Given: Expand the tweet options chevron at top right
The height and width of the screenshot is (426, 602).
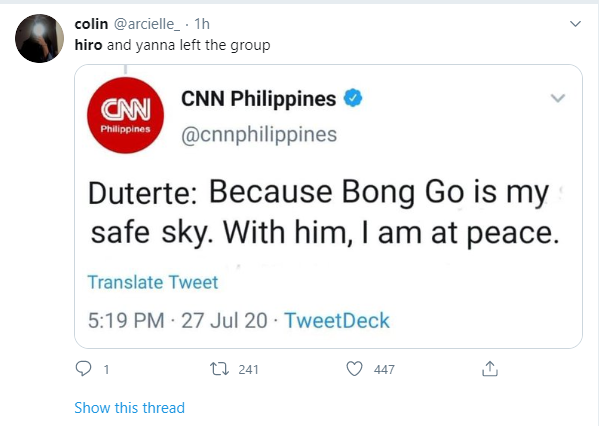Looking at the screenshot, I should 574,24.
